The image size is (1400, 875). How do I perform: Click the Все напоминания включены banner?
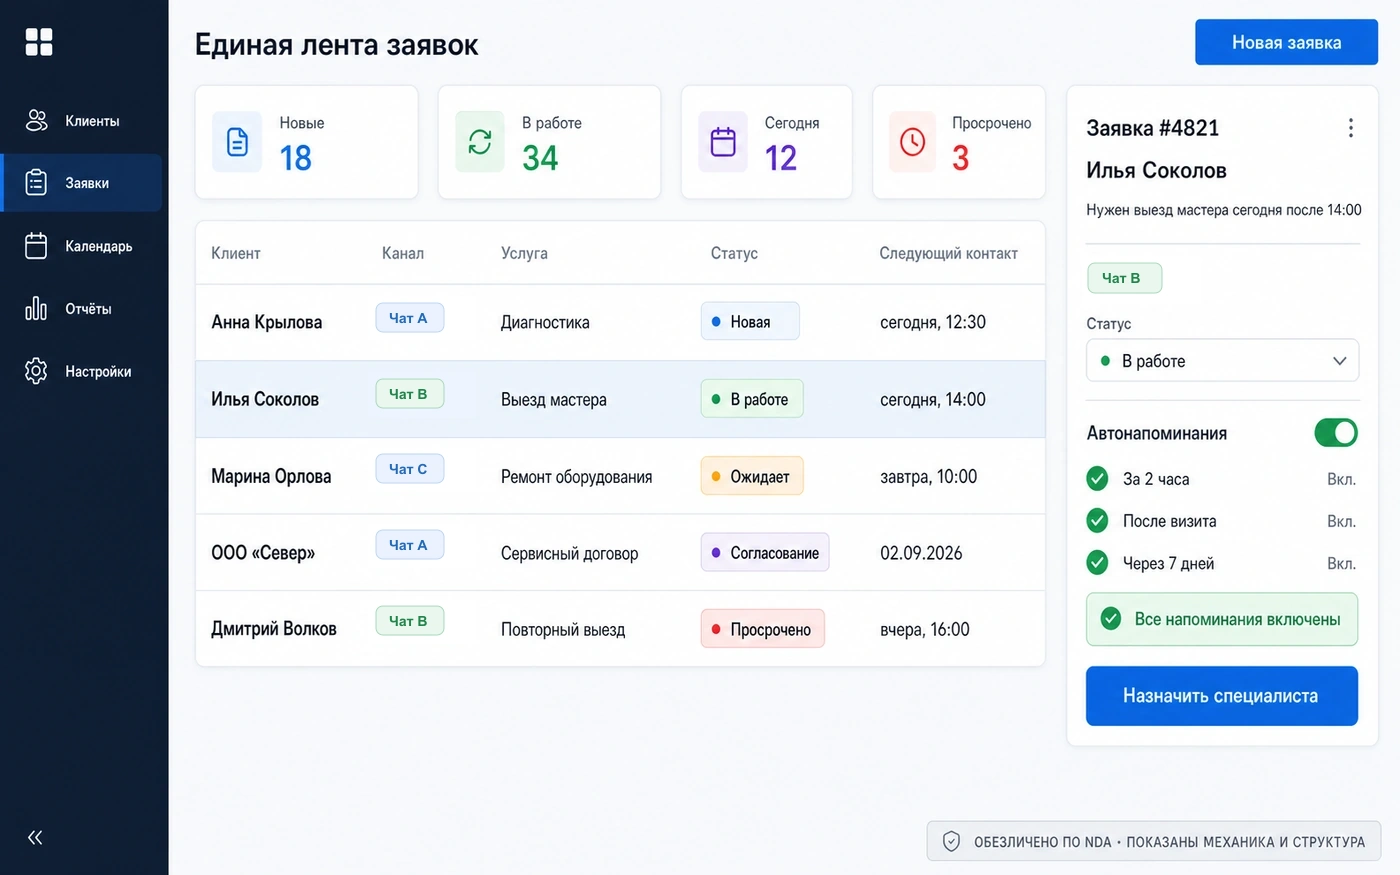tap(1222, 619)
